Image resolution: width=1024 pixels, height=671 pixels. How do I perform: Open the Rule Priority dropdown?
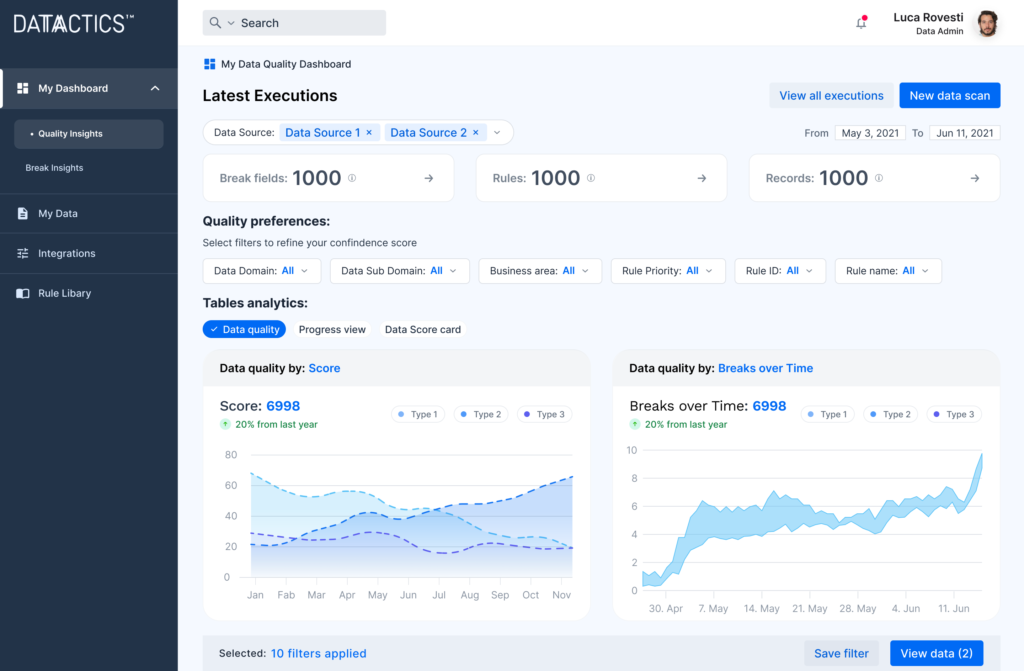(x=667, y=270)
